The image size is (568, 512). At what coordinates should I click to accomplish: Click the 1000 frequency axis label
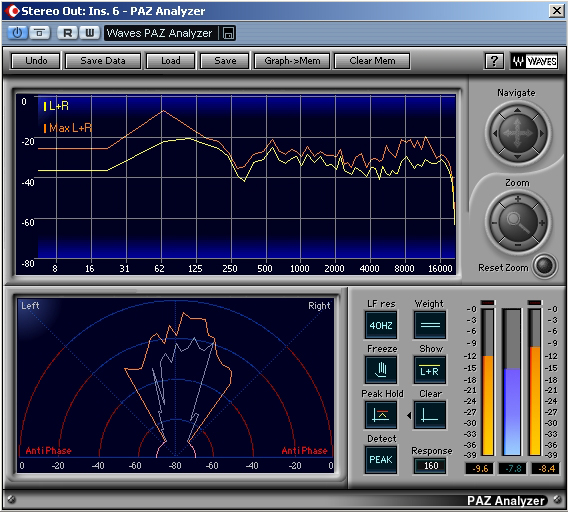click(300, 269)
